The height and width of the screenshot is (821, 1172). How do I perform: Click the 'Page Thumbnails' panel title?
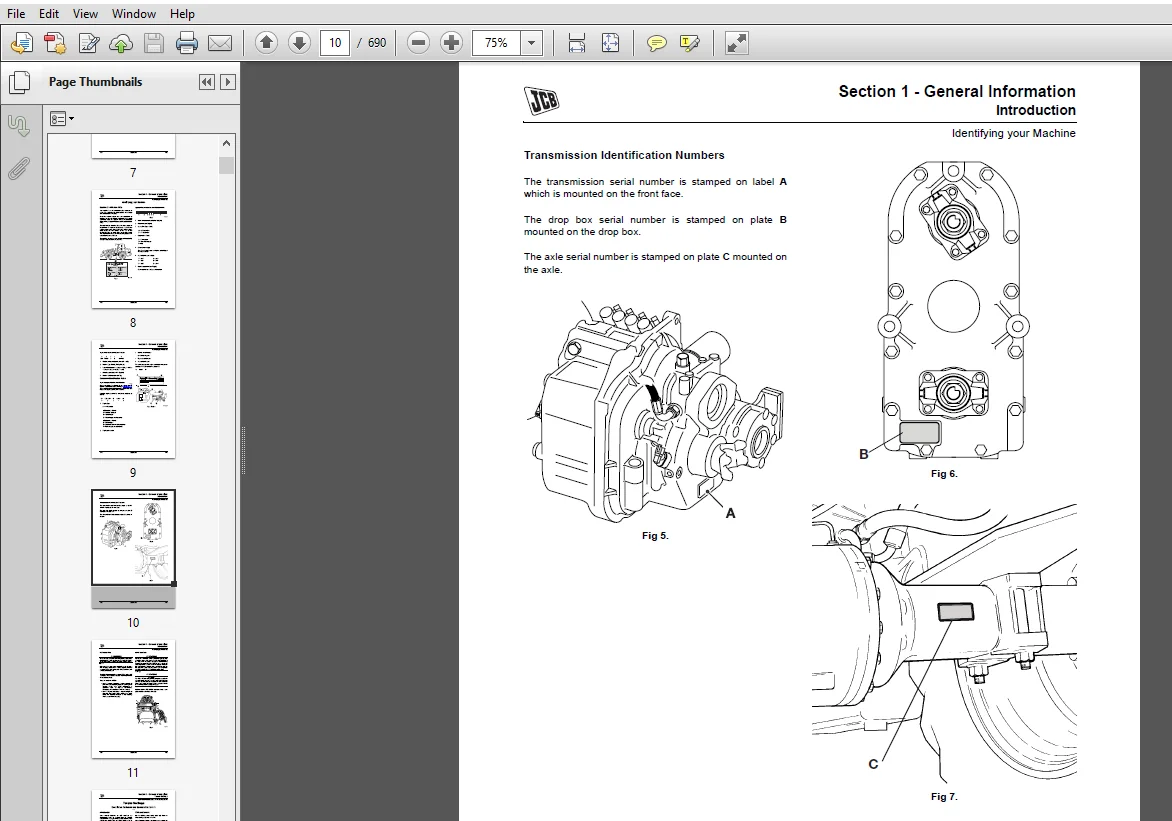click(x=96, y=82)
